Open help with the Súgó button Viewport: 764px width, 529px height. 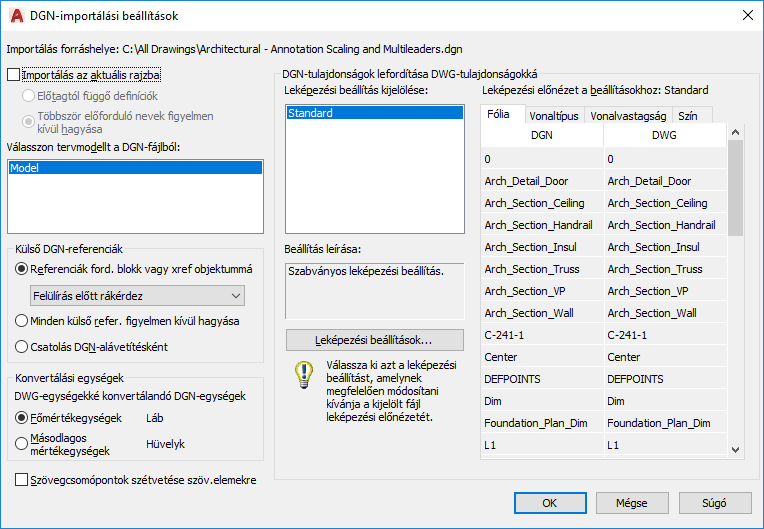coord(715,503)
